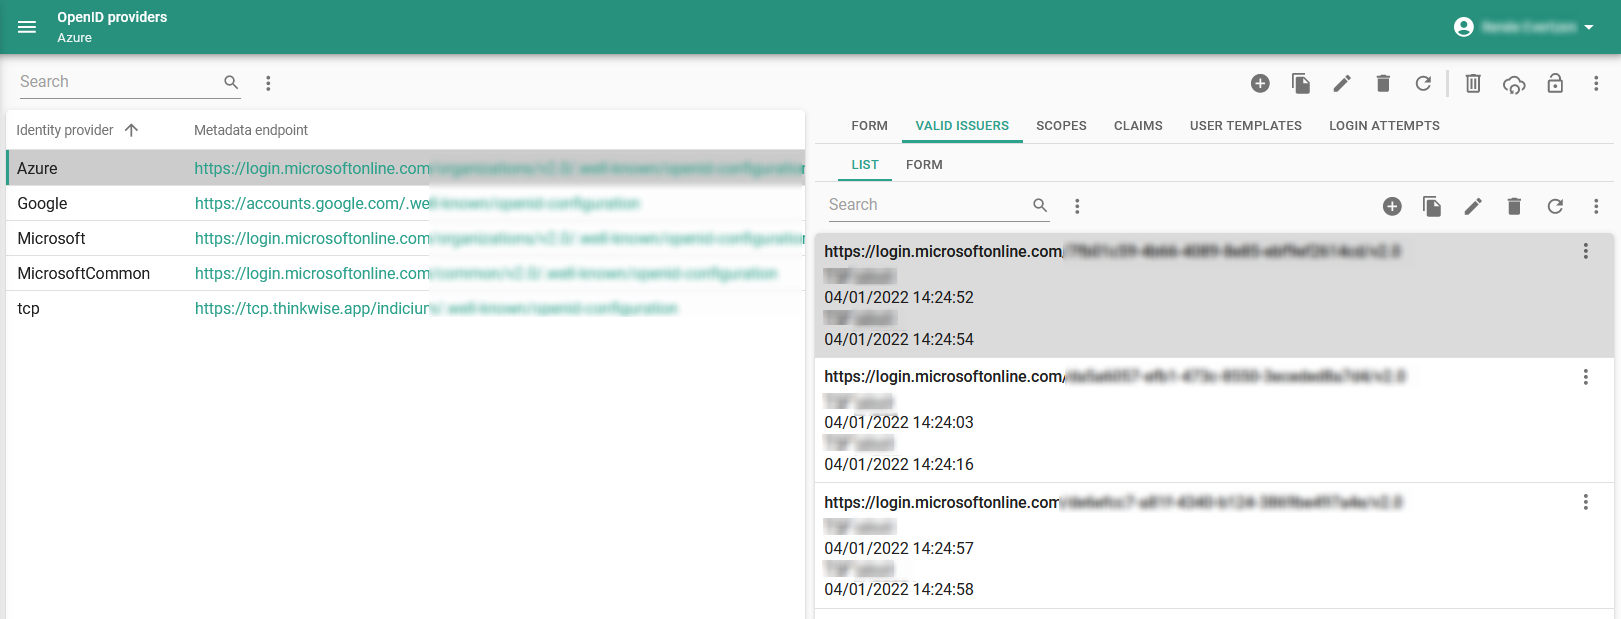Image resolution: width=1621 pixels, height=619 pixels.
Task: Select the issuer card dated 14:24:57
Action: click(1214, 546)
